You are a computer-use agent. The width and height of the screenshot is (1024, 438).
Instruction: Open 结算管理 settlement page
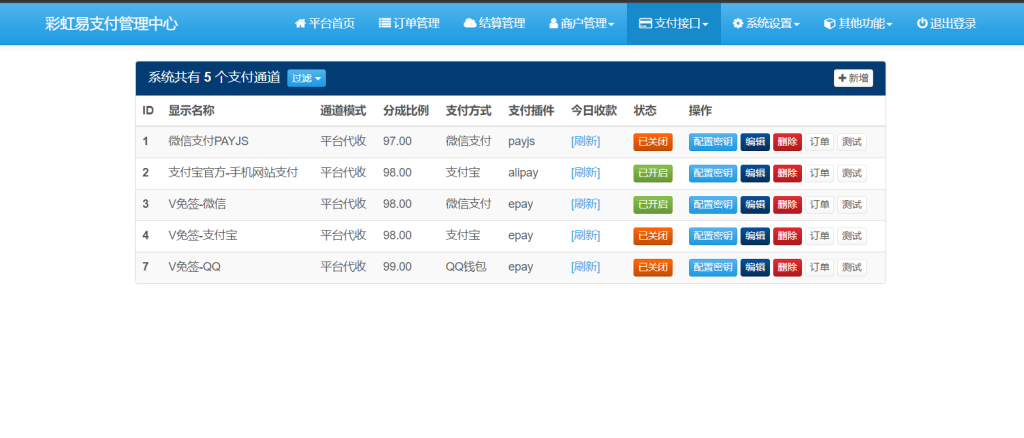coord(494,23)
